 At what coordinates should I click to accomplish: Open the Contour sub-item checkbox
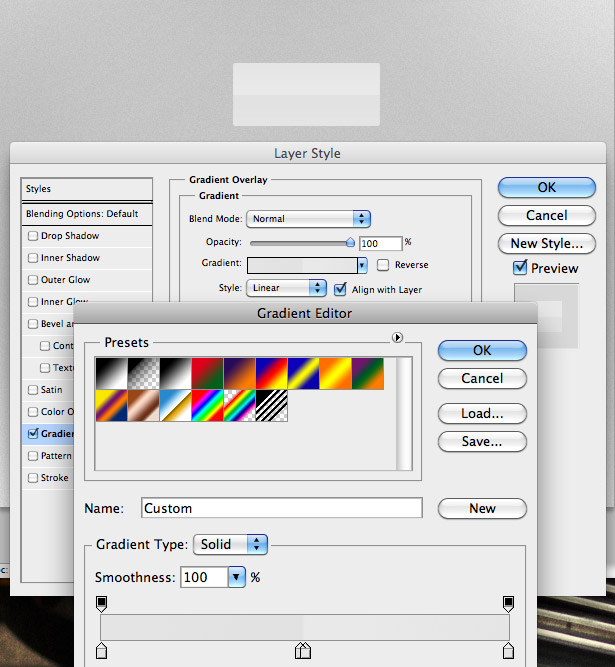coord(45,346)
